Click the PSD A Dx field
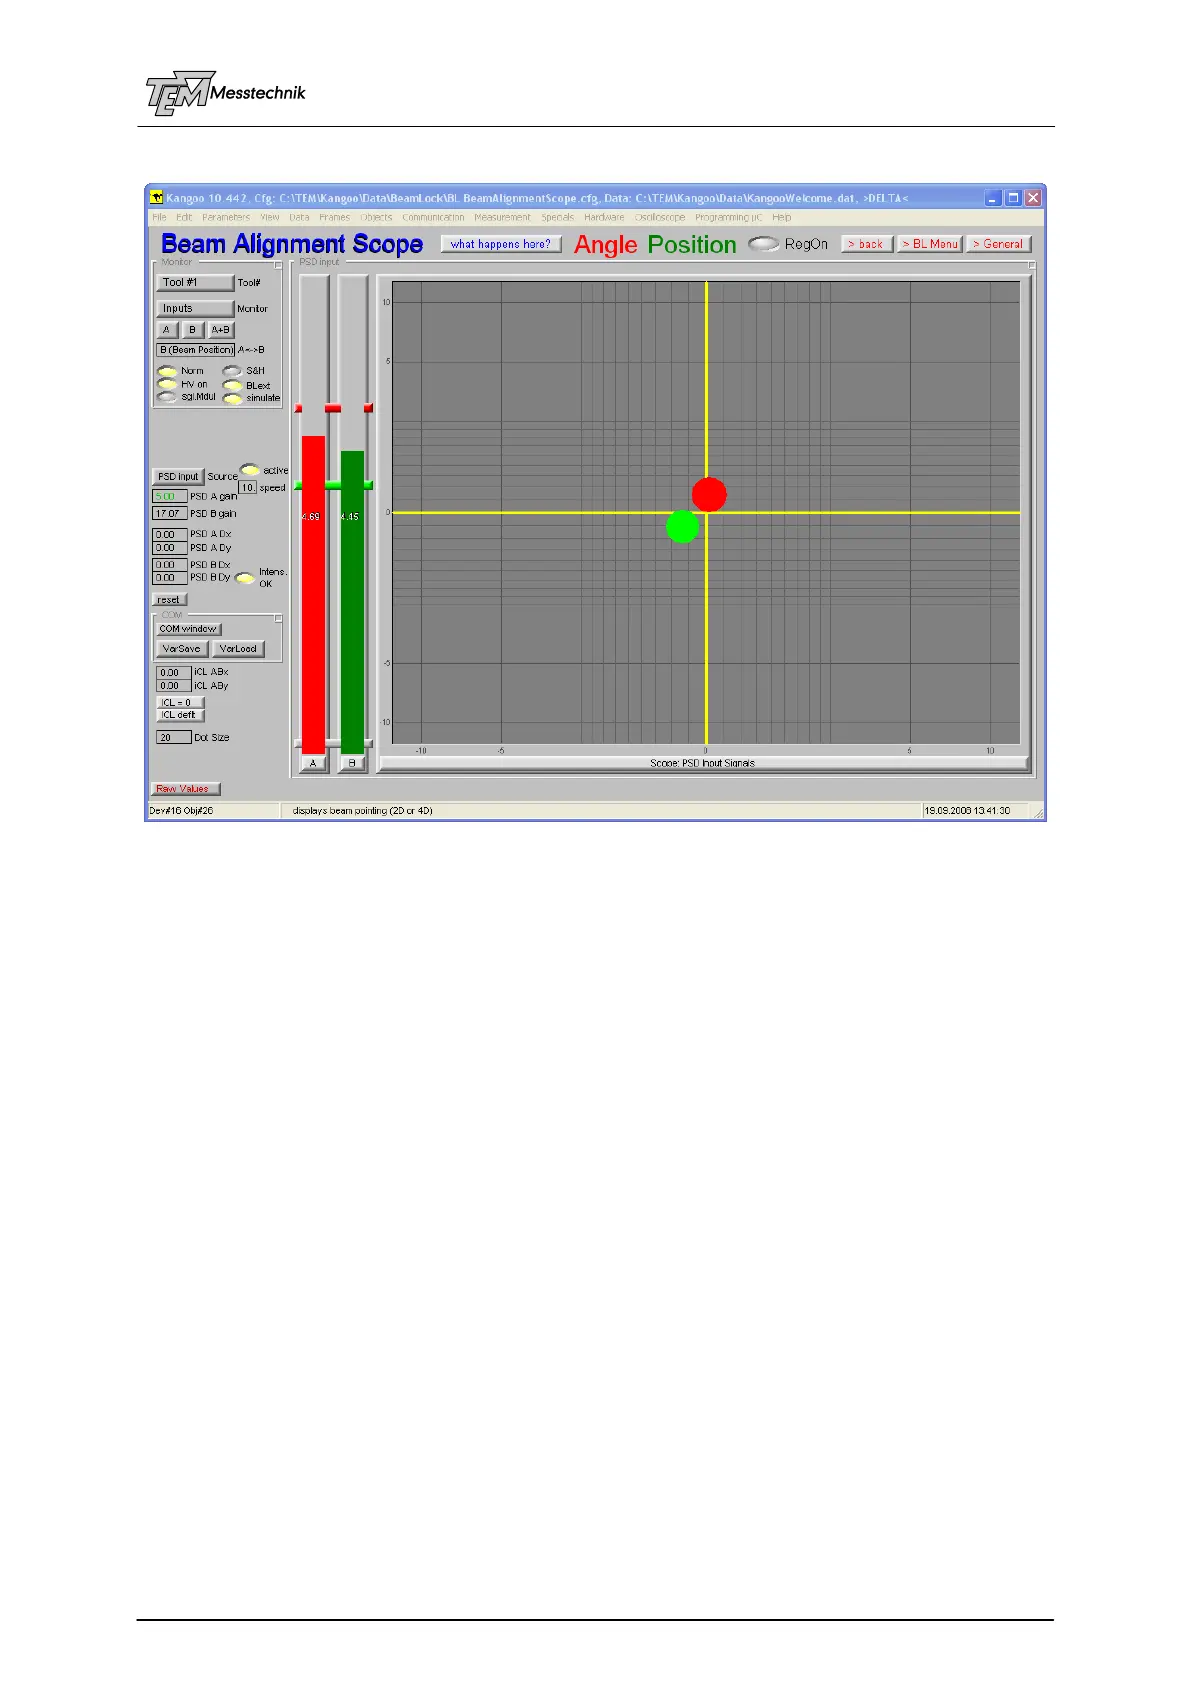Screen dimensions: 1191x1684 170,535
